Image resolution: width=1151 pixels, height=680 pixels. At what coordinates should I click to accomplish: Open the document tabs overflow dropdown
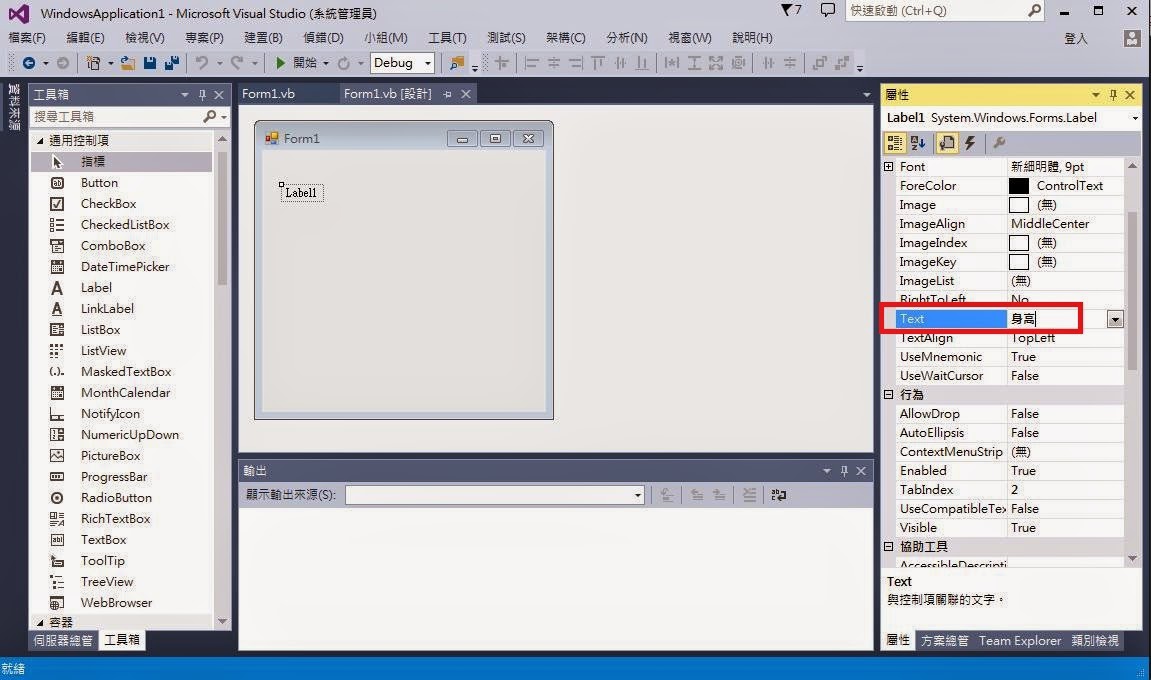point(866,95)
